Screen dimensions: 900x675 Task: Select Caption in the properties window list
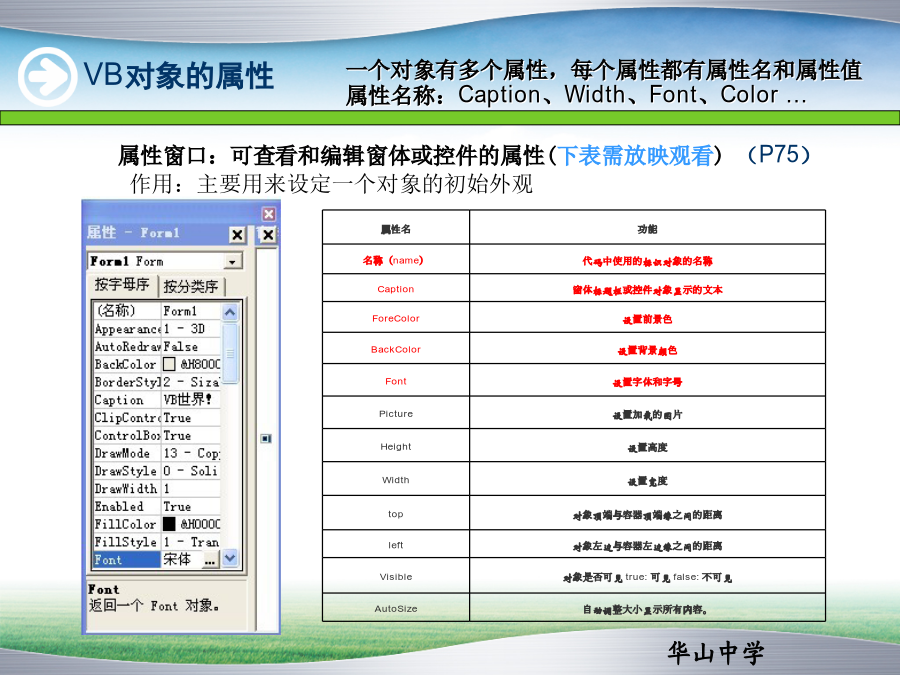[x=127, y=400]
